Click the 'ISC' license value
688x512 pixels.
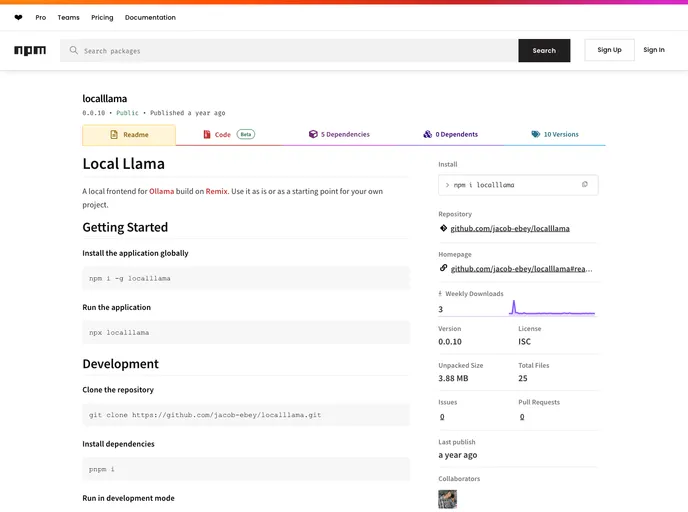click(524, 341)
